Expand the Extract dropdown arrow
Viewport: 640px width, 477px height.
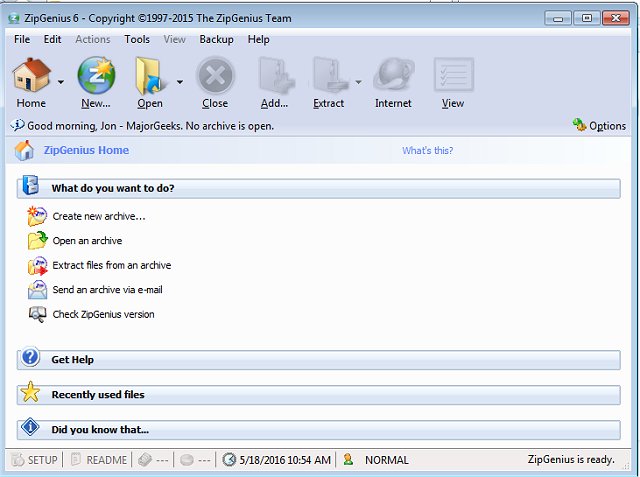pos(358,82)
